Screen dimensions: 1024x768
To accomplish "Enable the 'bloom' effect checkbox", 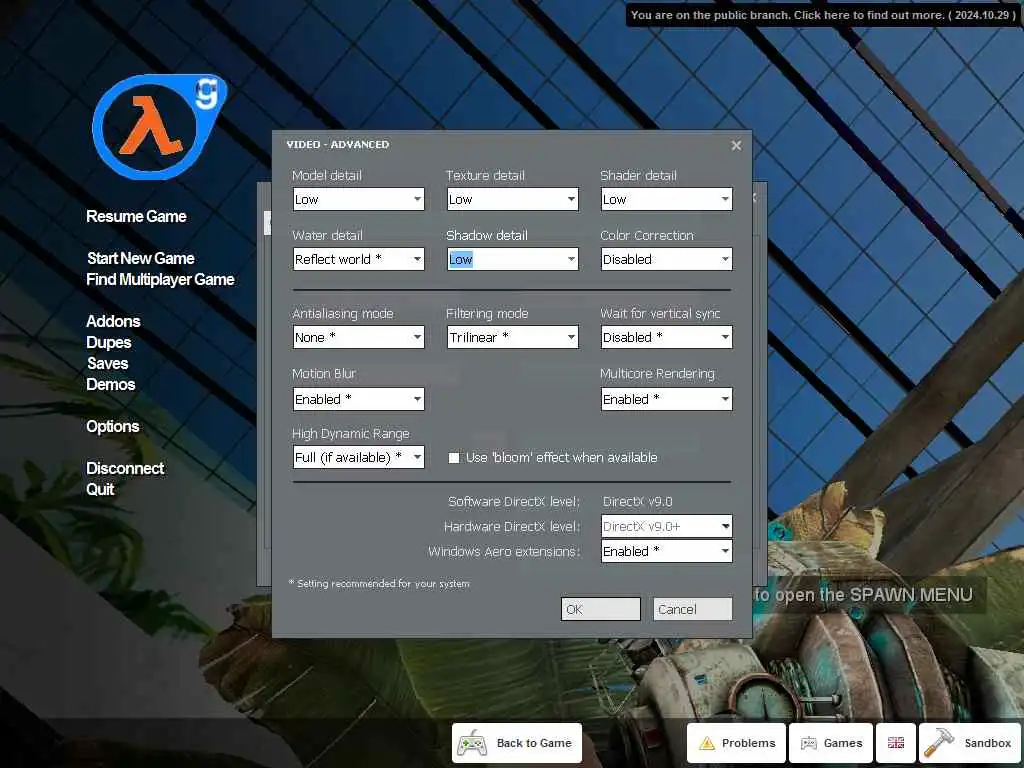I will [x=454, y=458].
